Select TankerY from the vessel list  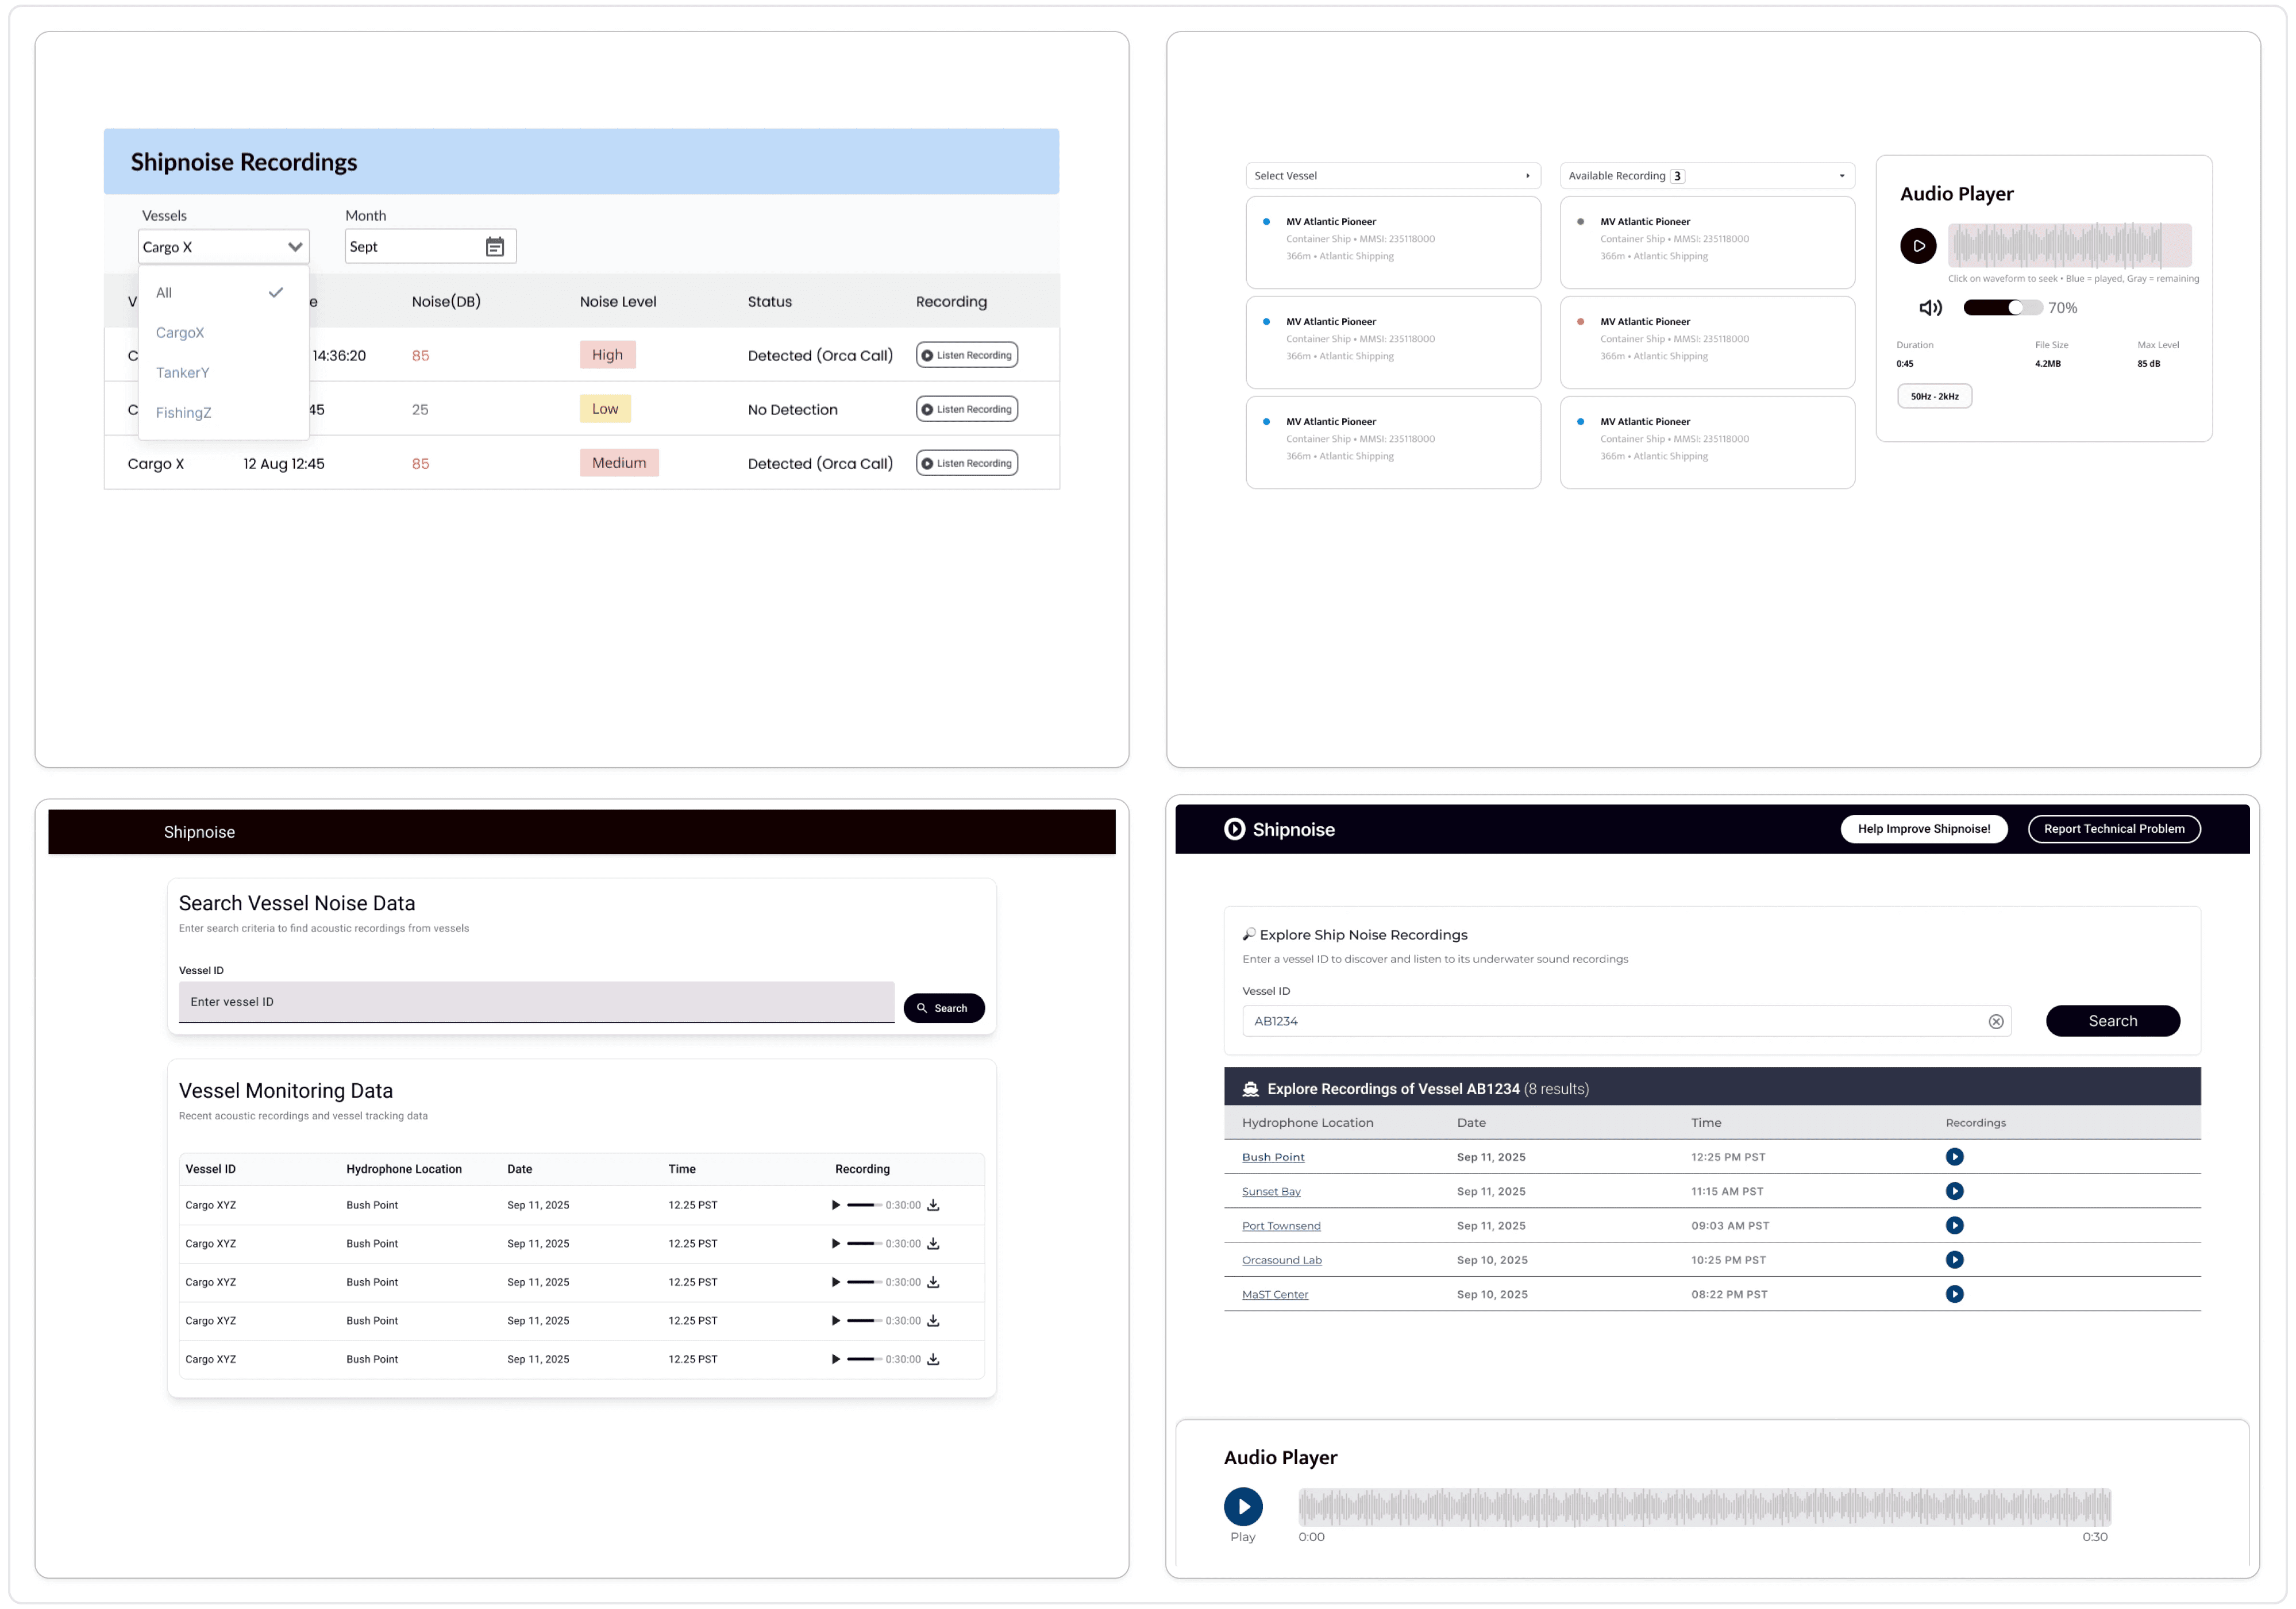pyautogui.click(x=182, y=373)
